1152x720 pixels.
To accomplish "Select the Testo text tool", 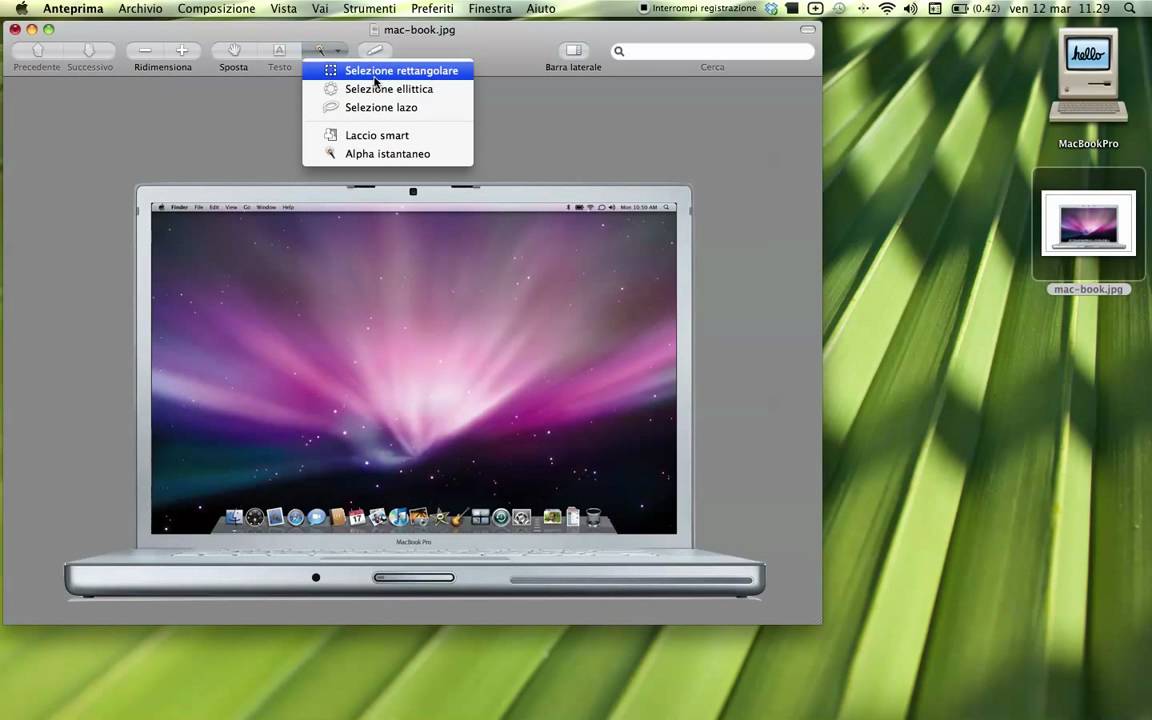I will coord(279,50).
